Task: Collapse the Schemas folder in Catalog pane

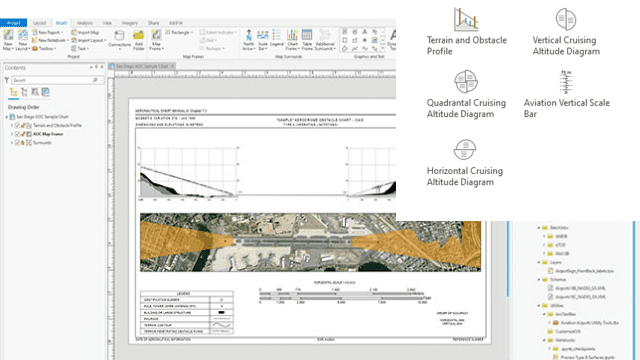Action: point(539,280)
